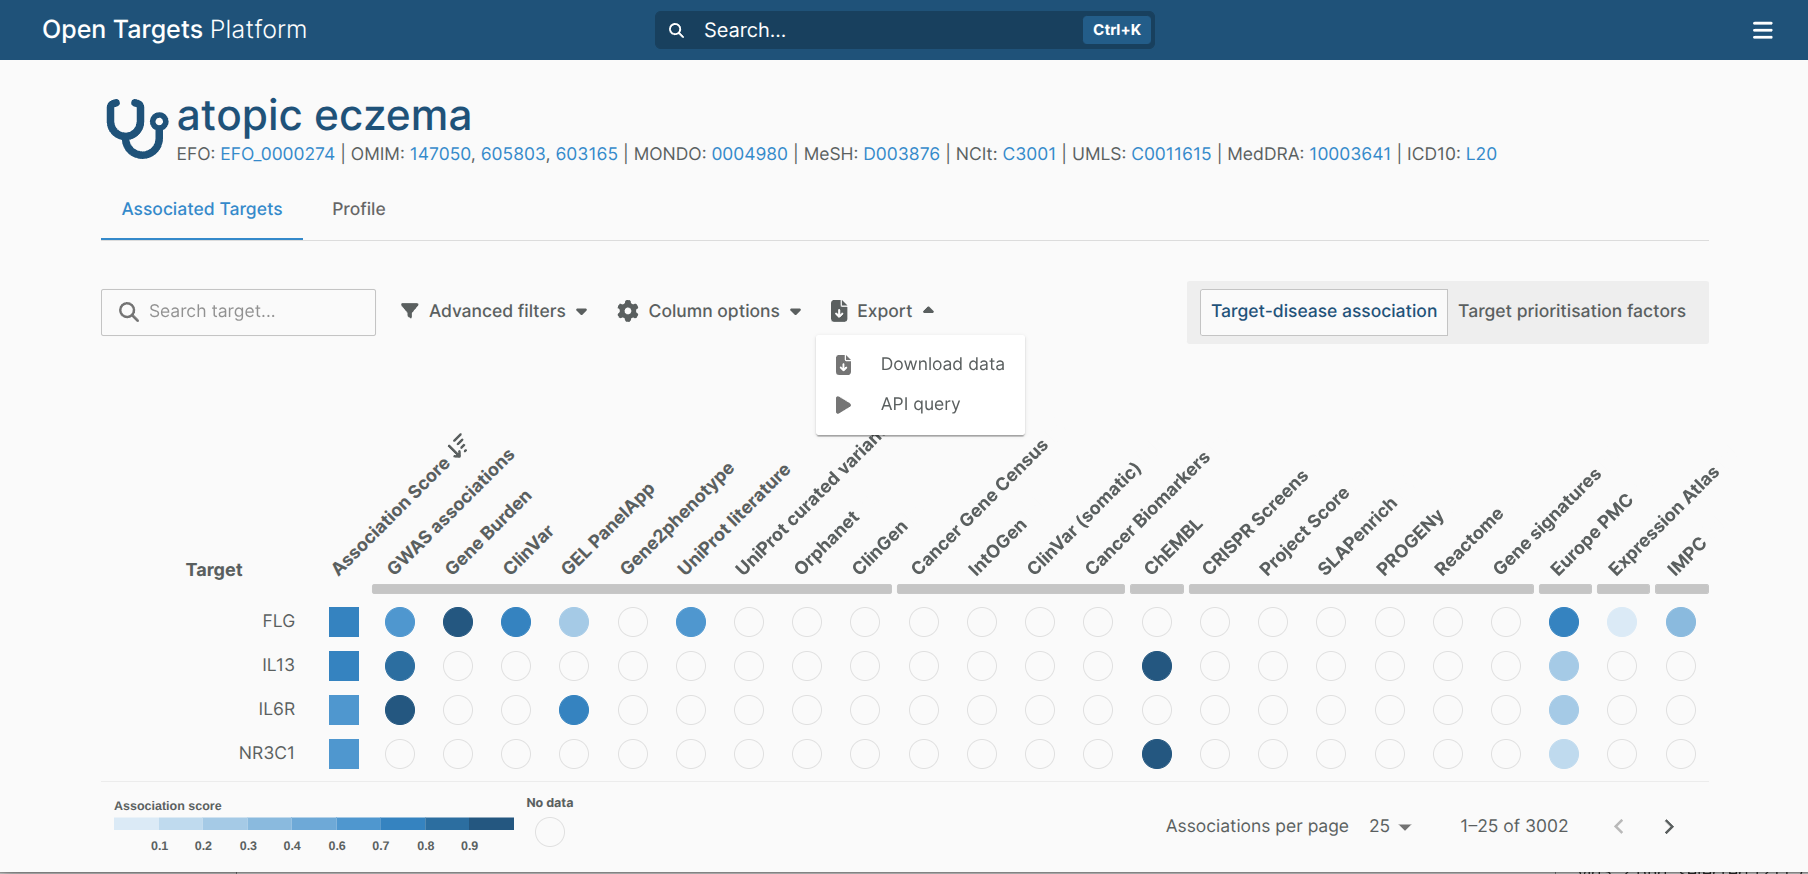Open the Profile tab
Image resolution: width=1808 pixels, height=874 pixels.
point(358,209)
